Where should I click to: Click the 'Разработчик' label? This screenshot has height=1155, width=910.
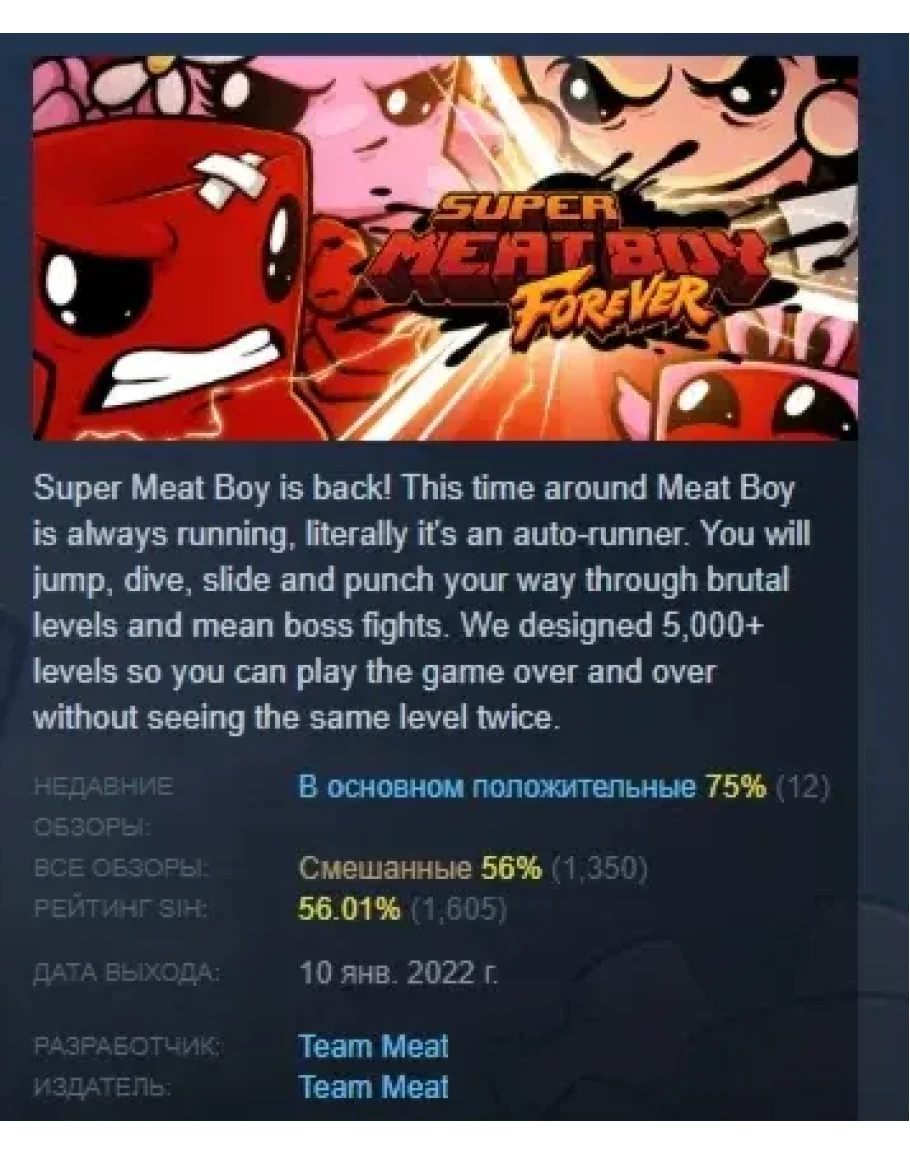(x=126, y=1046)
